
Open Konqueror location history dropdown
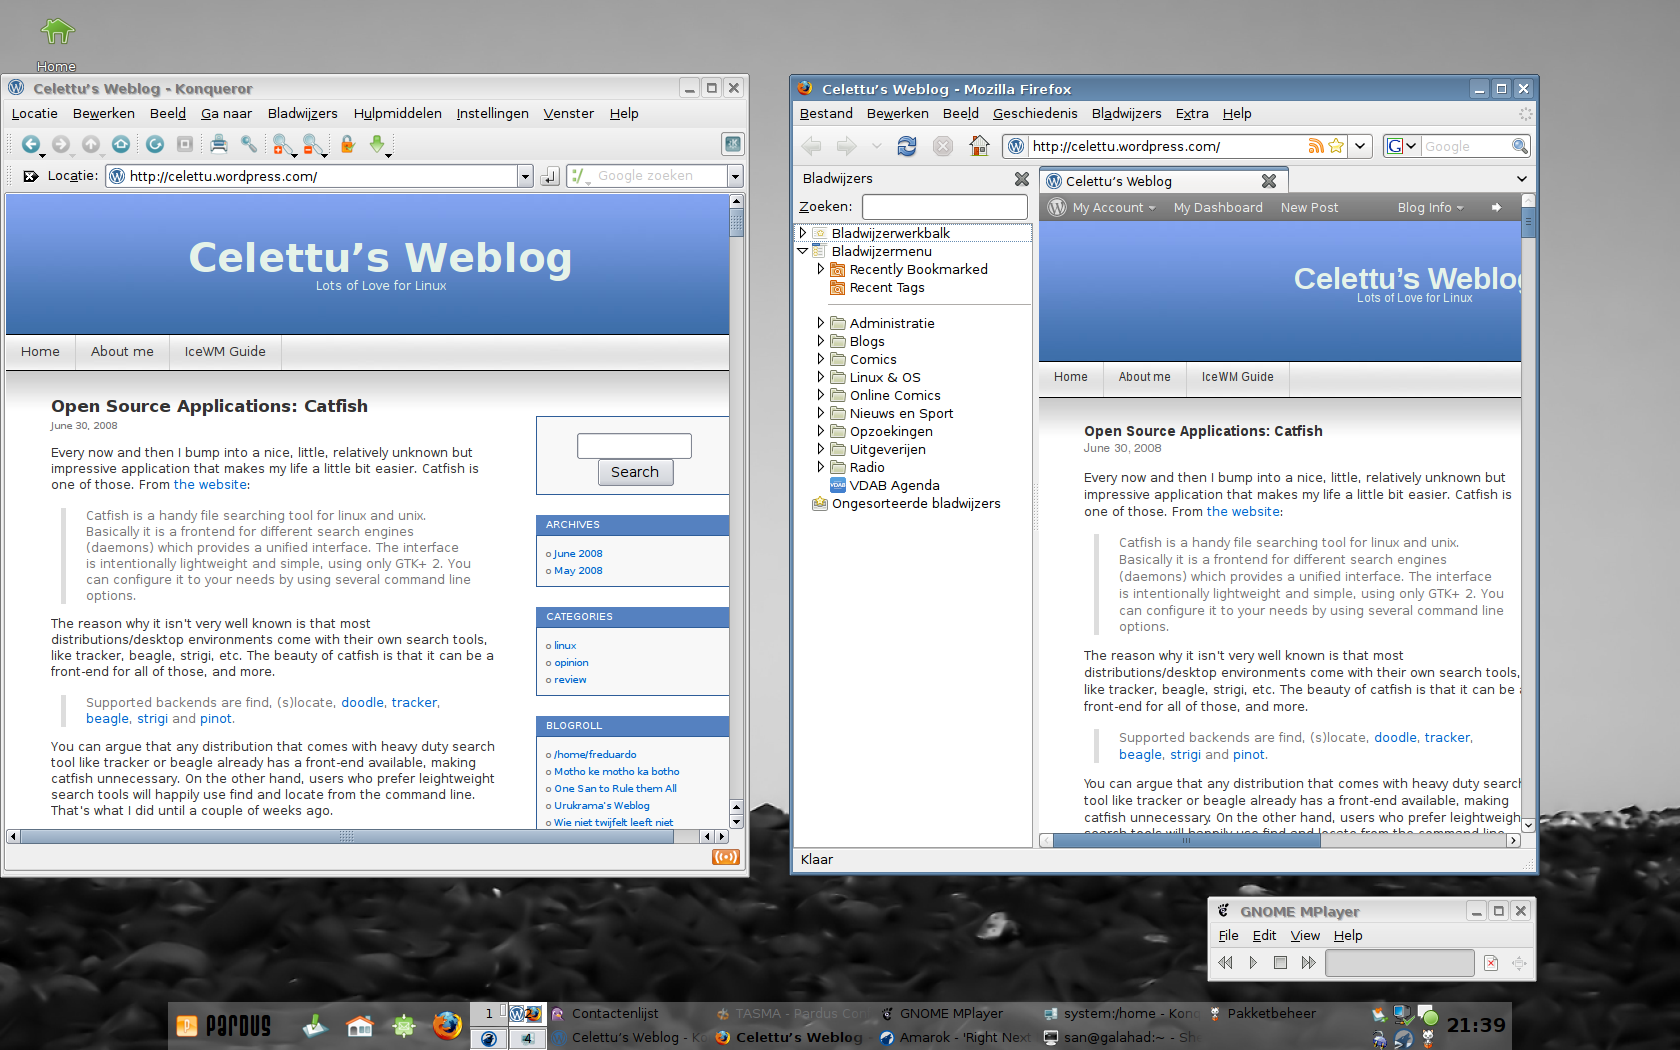(x=525, y=177)
